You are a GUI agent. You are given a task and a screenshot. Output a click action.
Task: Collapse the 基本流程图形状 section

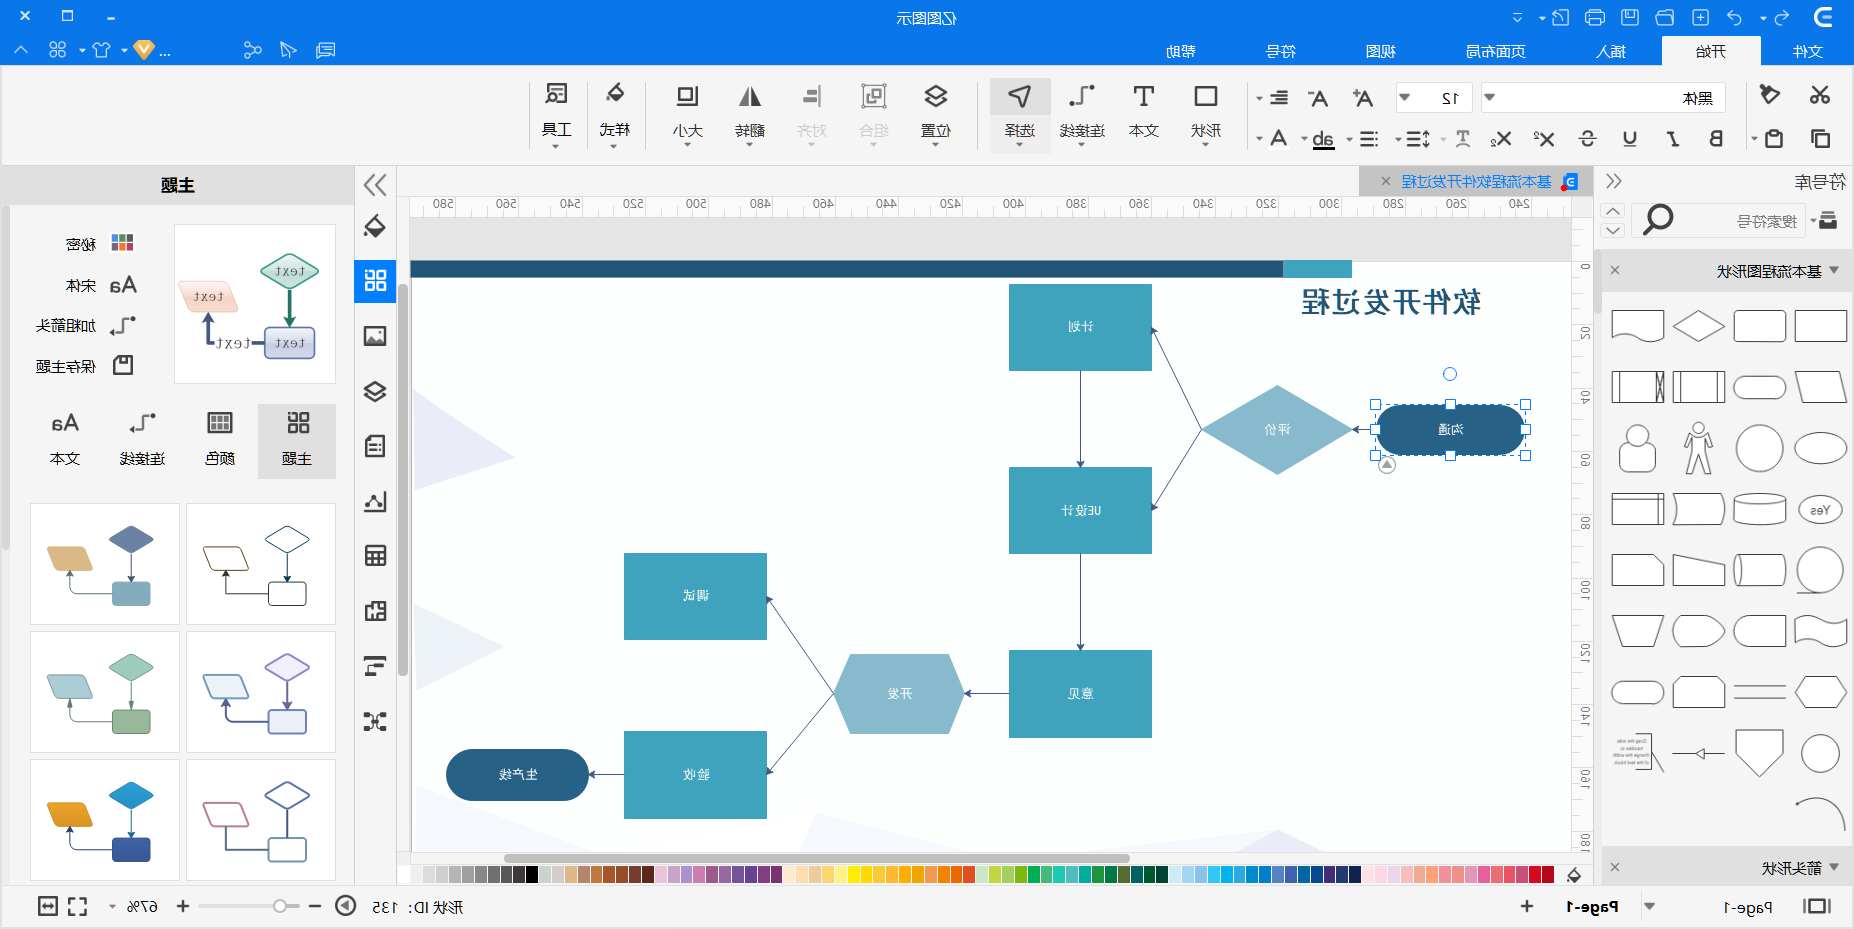(1834, 270)
